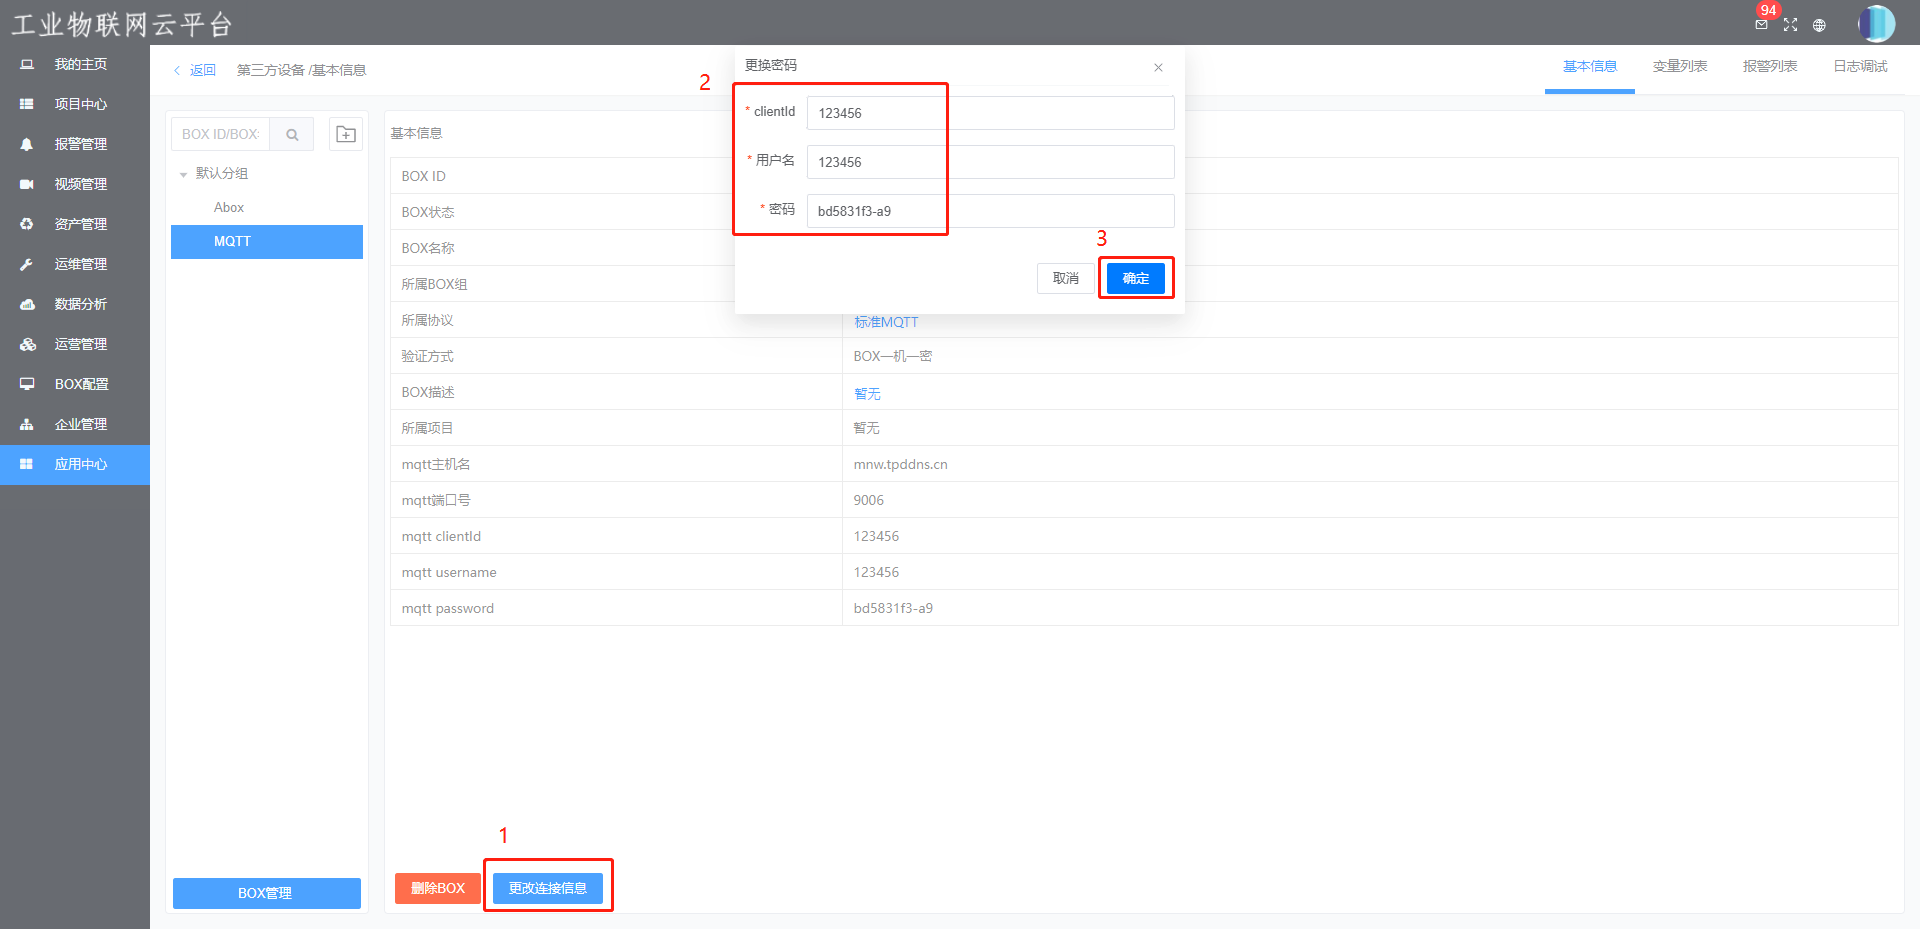Viewport: 1920px width, 929px height.
Task: Click the 密码 input field
Action: click(x=990, y=211)
